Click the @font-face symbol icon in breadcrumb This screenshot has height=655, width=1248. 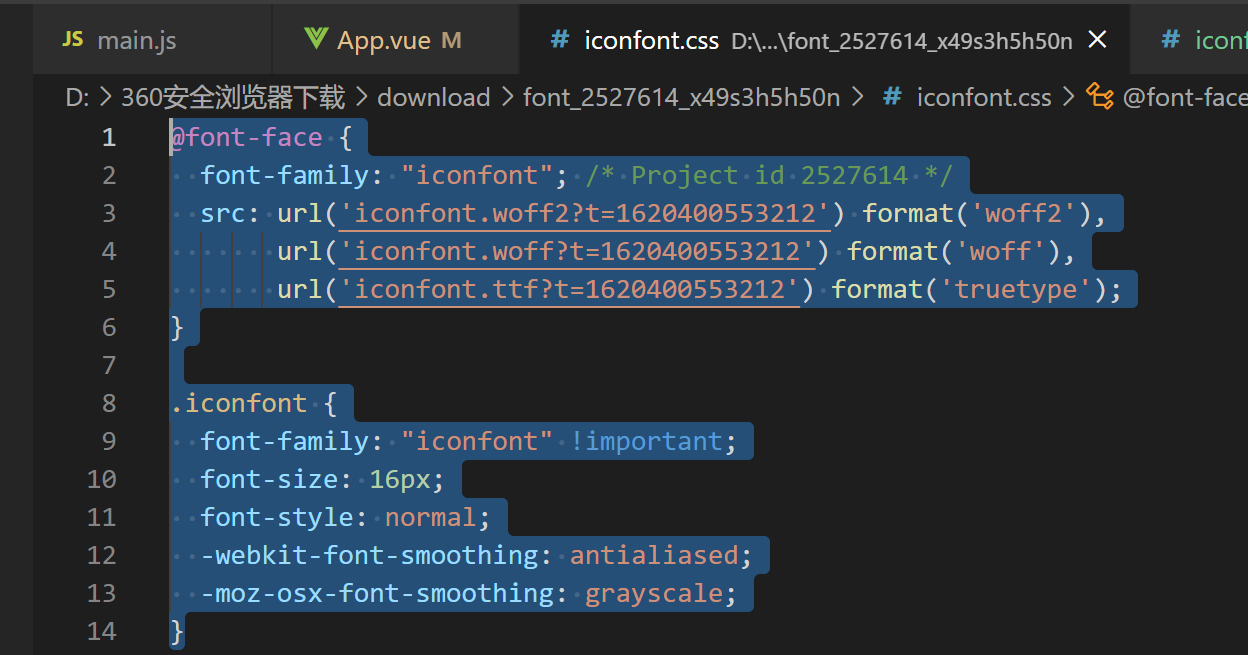1100,96
